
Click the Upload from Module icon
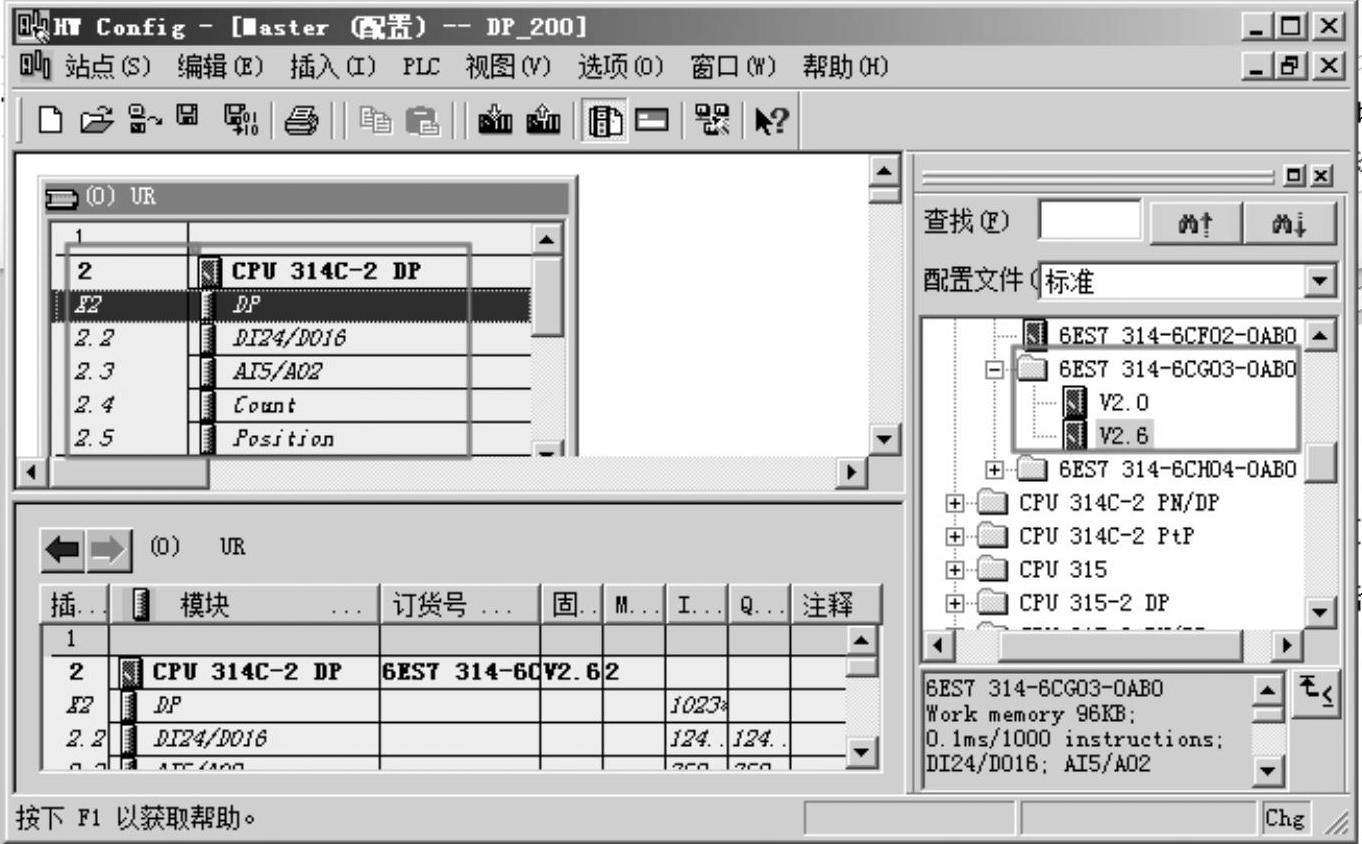click(543, 122)
